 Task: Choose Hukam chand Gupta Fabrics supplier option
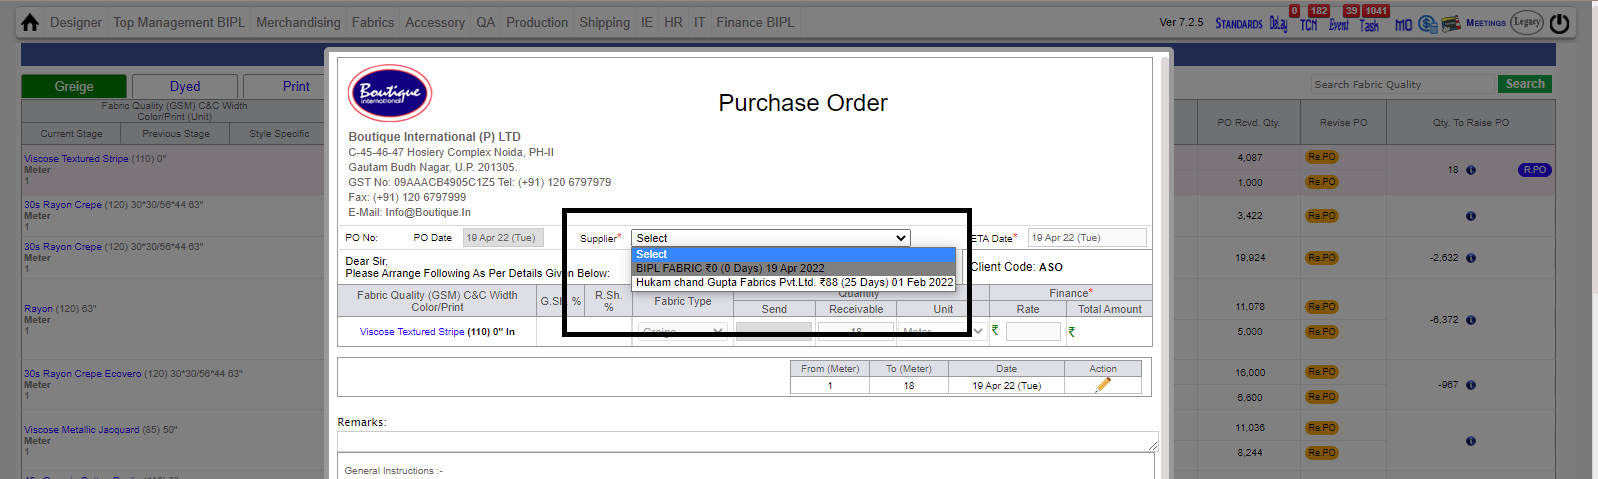point(794,282)
